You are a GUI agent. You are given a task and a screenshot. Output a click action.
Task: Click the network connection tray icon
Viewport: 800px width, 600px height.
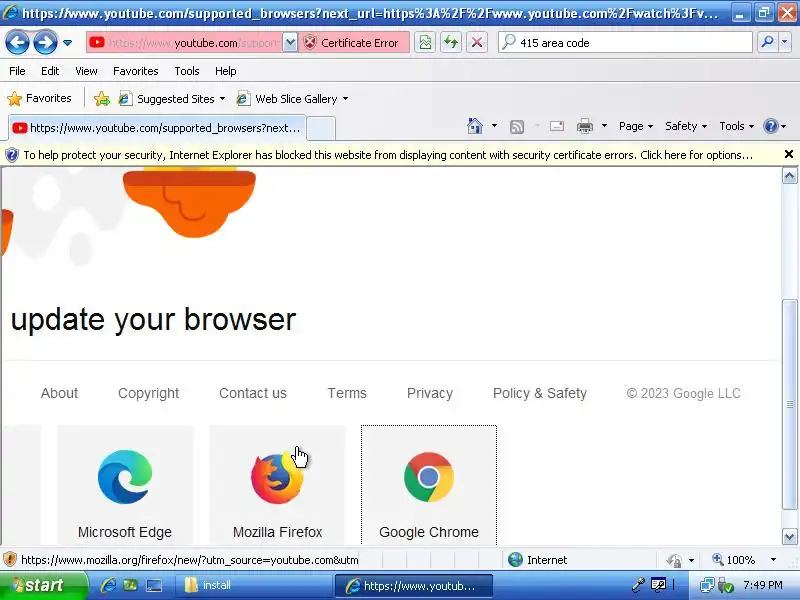[x=707, y=585]
